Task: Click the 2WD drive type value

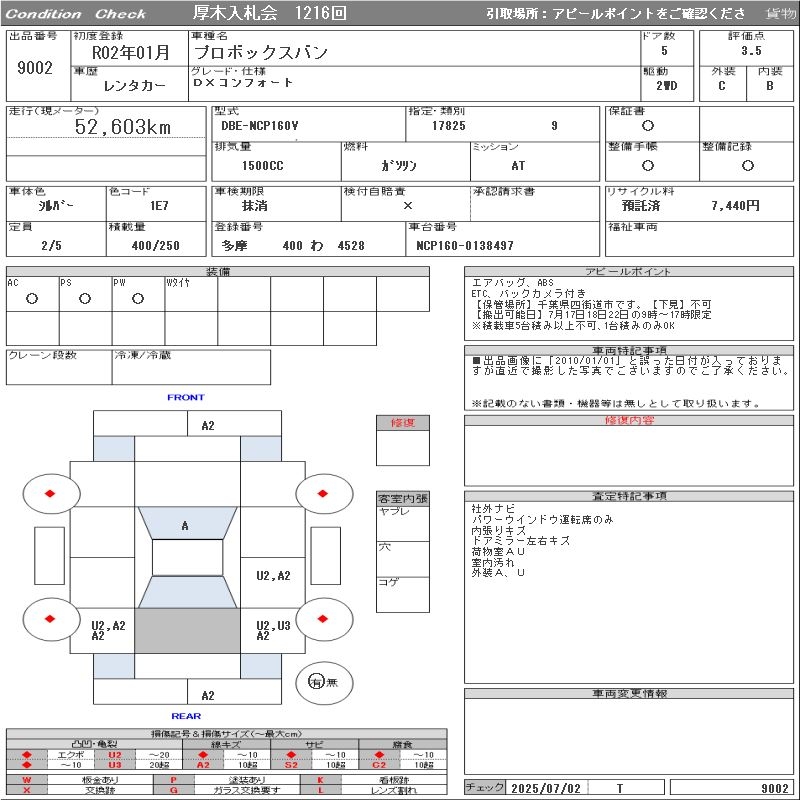Action: pos(667,86)
